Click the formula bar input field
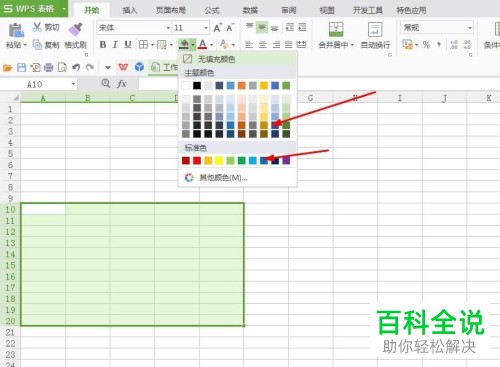 click(319, 84)
